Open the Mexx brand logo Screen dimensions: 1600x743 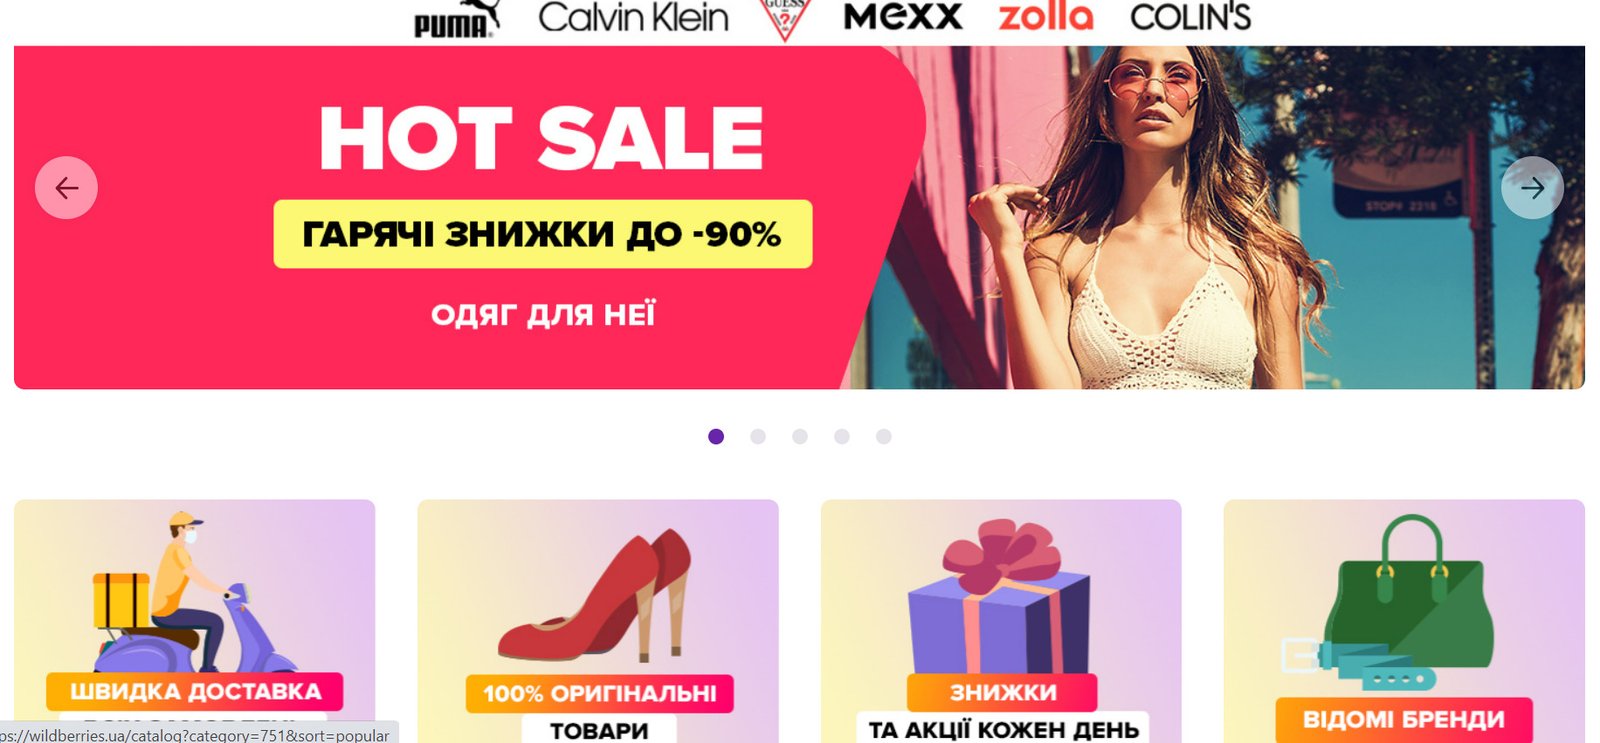tap(903, 16)
